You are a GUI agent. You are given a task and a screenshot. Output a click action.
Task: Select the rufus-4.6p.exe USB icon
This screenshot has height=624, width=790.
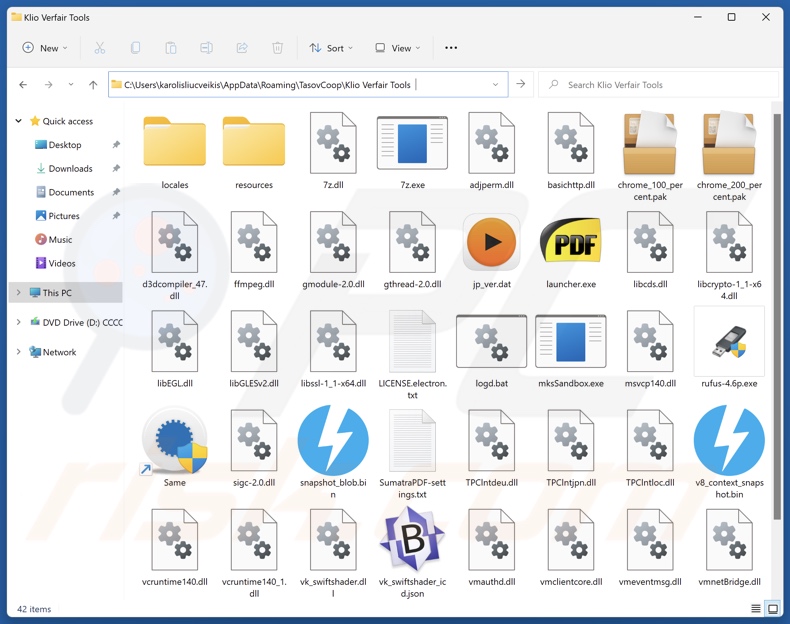coord(729,341)
